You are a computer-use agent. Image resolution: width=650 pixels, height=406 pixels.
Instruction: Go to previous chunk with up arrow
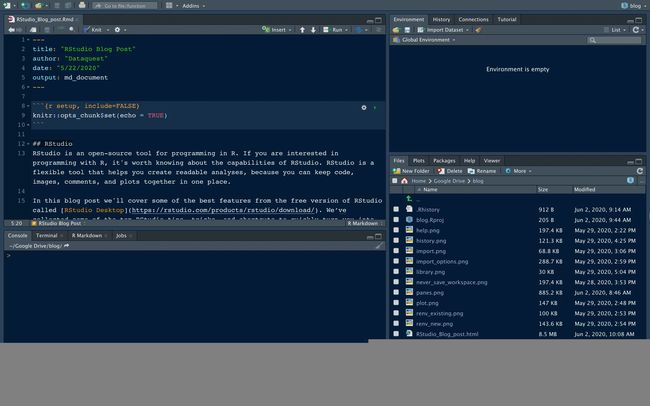302,30
